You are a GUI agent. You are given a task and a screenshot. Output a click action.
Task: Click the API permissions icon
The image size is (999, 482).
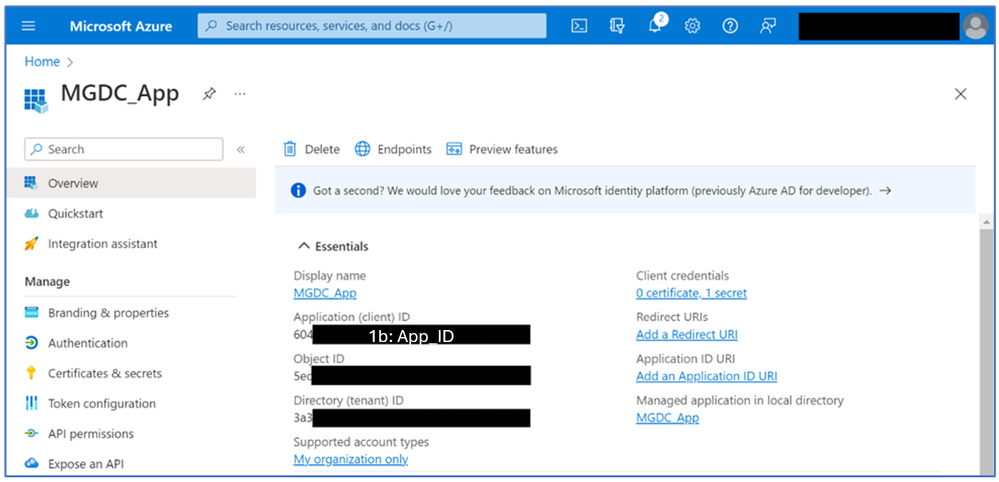click(31, 434)
